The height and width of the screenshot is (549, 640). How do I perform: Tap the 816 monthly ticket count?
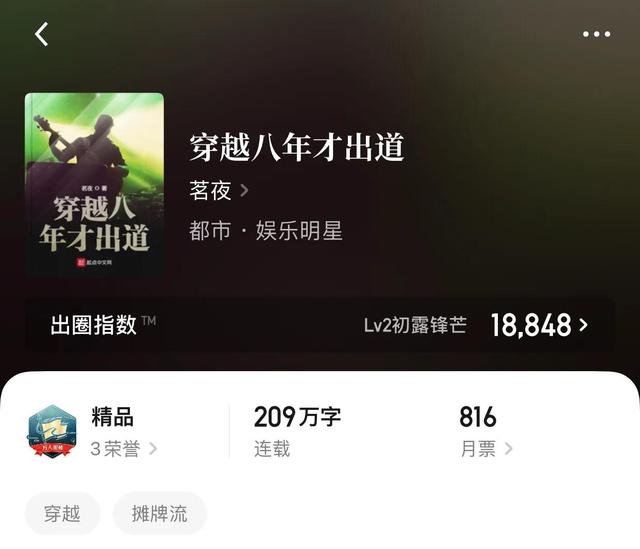478,417
